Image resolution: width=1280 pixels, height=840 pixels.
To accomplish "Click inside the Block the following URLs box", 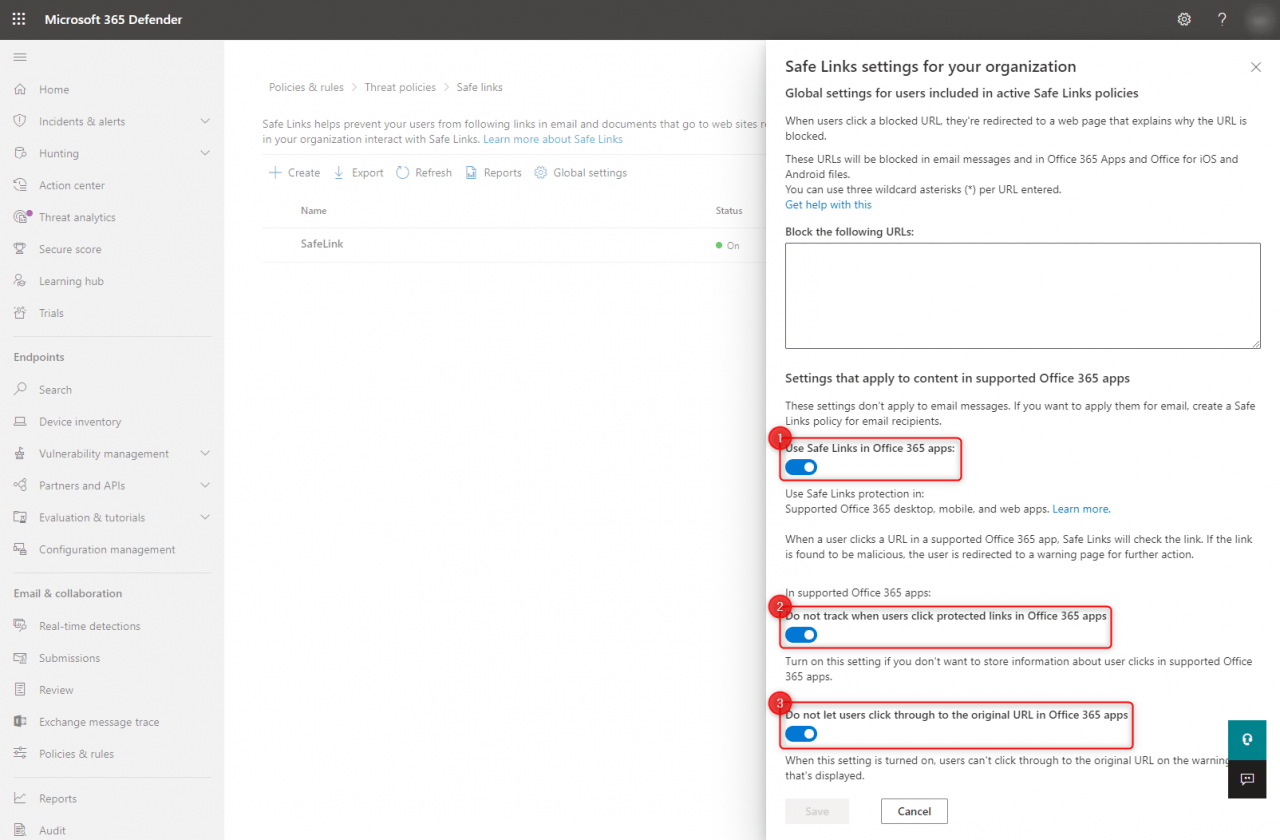I will [x=1022, y=294].
